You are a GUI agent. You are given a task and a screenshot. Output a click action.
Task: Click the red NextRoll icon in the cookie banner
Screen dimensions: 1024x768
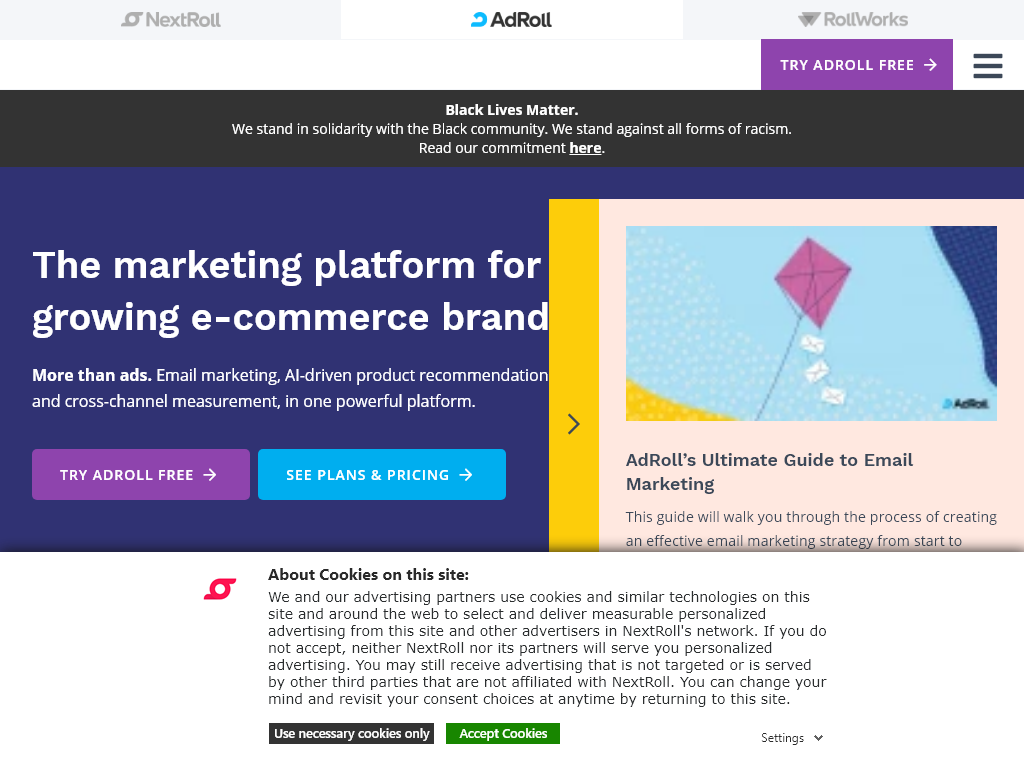pos(219,589)
